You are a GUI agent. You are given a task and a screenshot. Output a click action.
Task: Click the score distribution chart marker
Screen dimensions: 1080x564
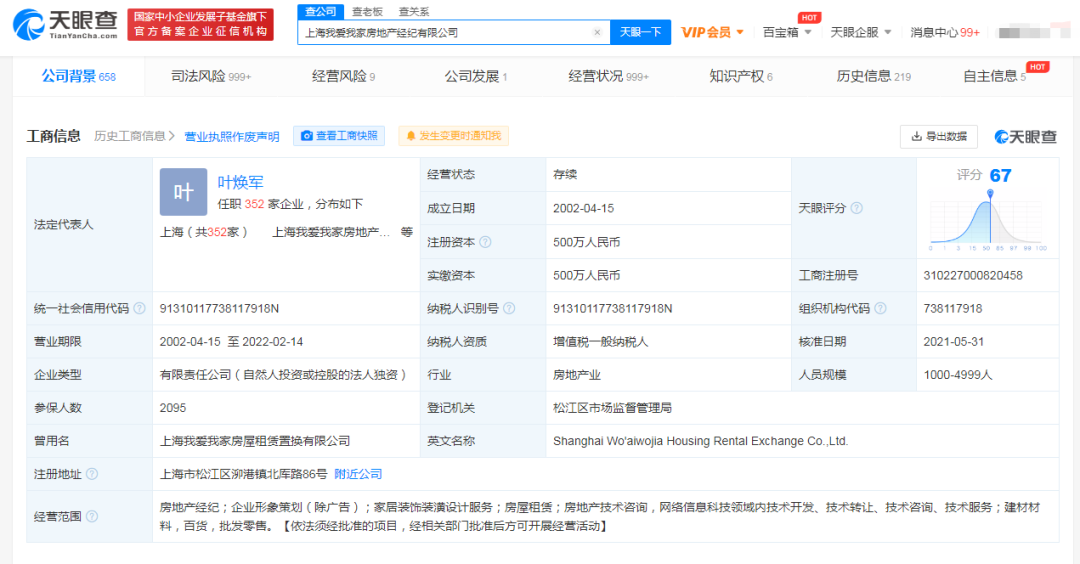(990, 195)
